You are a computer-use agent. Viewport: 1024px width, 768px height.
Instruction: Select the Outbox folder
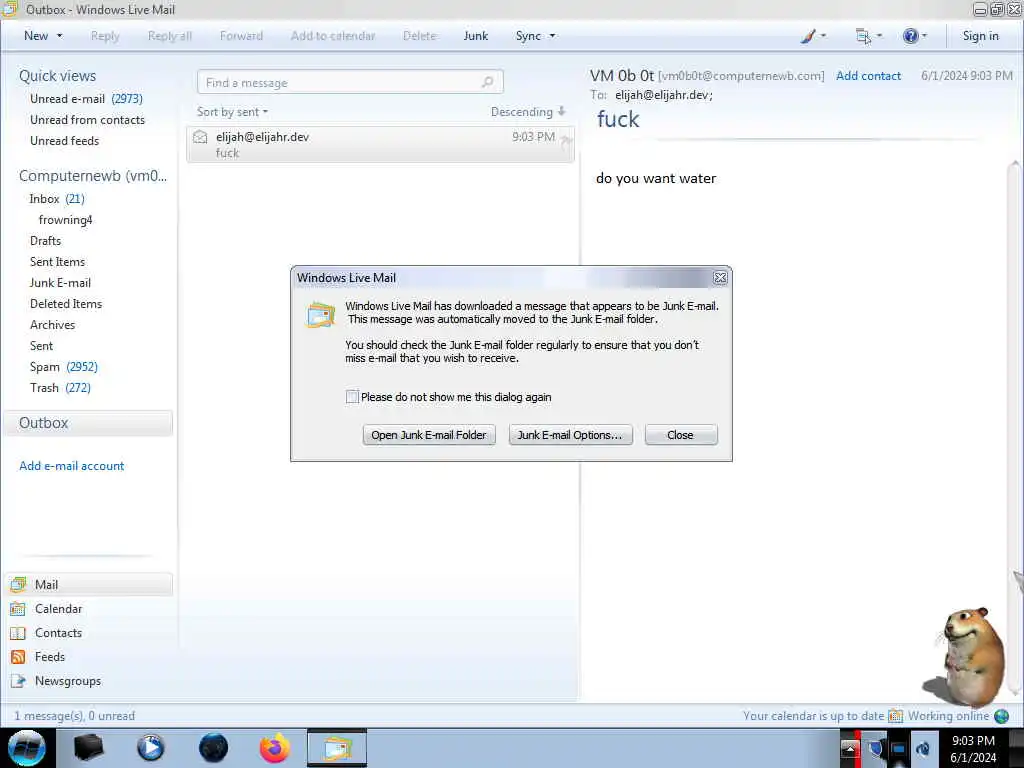click(88, 423)
